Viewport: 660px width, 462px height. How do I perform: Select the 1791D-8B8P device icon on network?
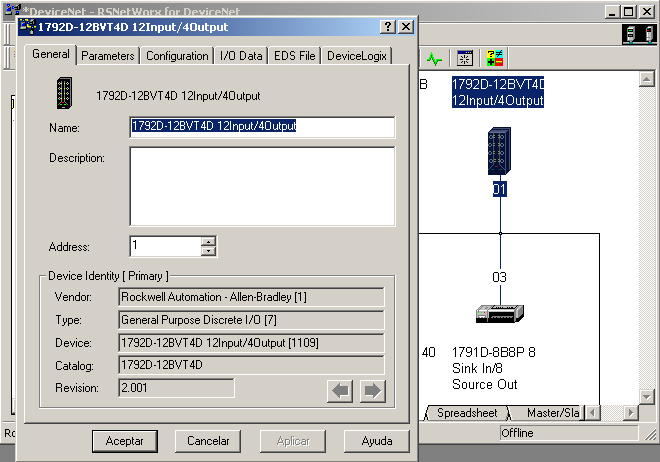pyautogui.click(x=500, y=314)
